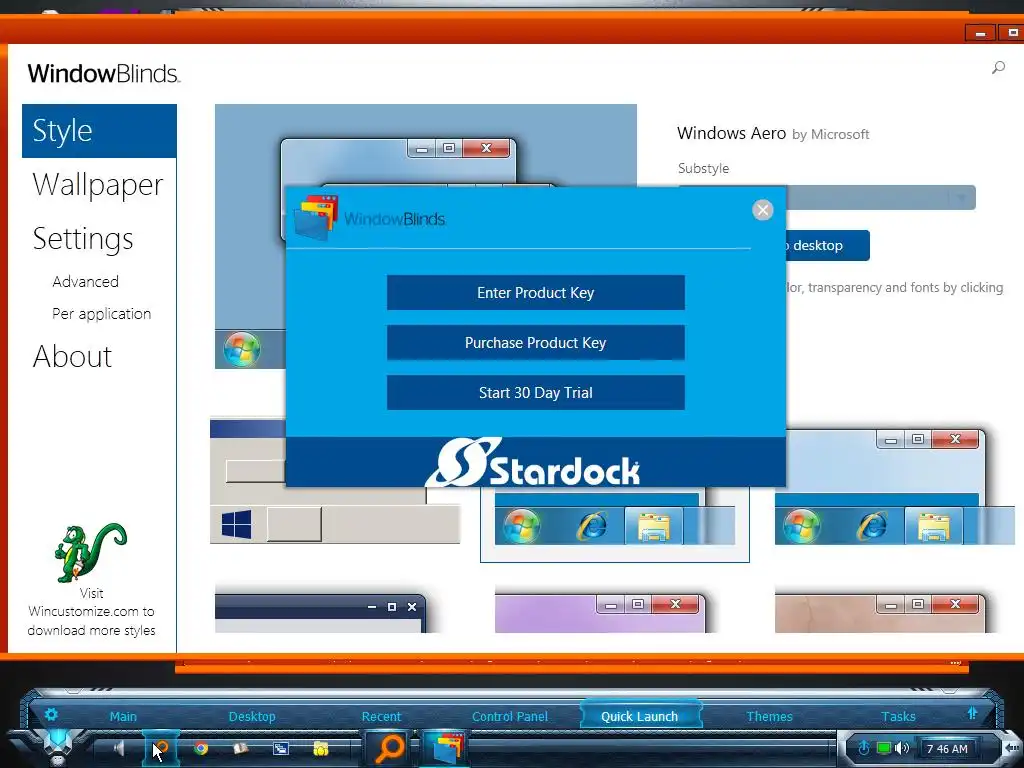Click the dock pin arrow icon
Screen dimensions: 1024x768
972,713
